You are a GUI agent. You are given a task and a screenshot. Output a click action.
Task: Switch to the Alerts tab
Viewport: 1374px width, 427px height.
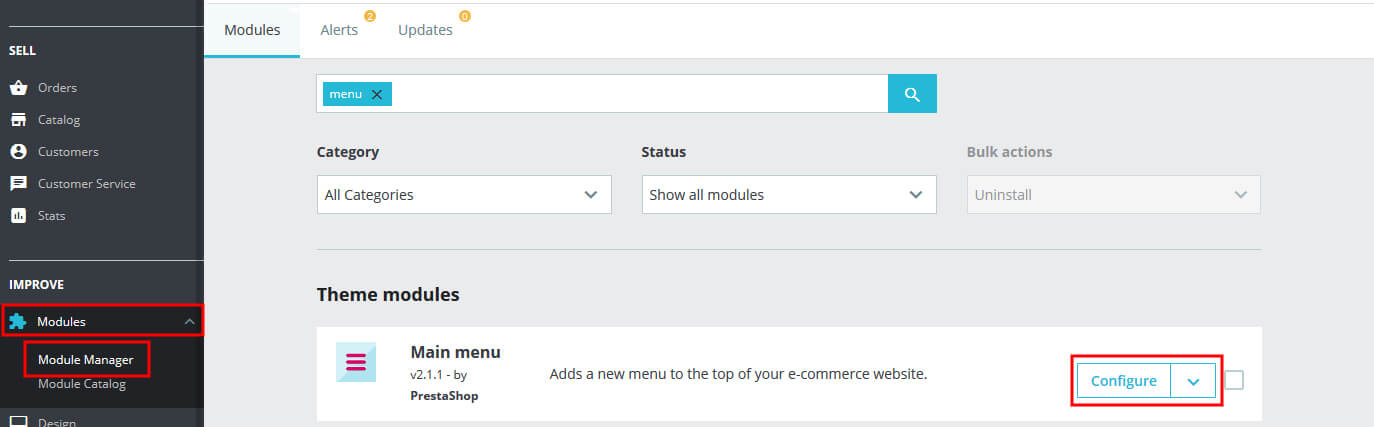tap(339, 30)
